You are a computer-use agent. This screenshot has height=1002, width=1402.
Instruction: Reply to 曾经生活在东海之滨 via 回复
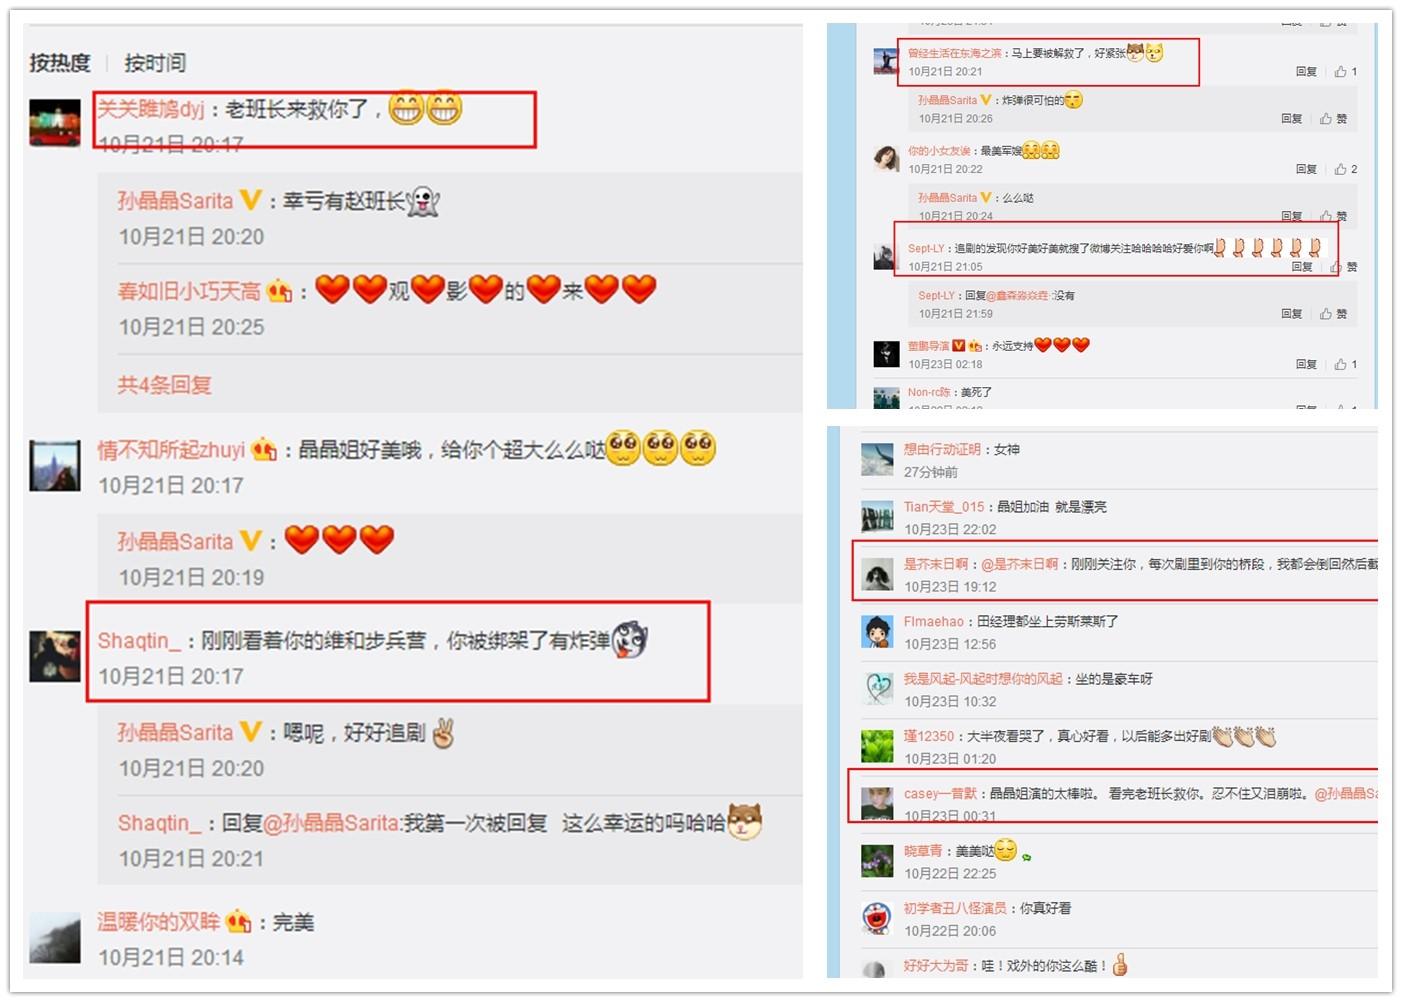pos(1306,71)
